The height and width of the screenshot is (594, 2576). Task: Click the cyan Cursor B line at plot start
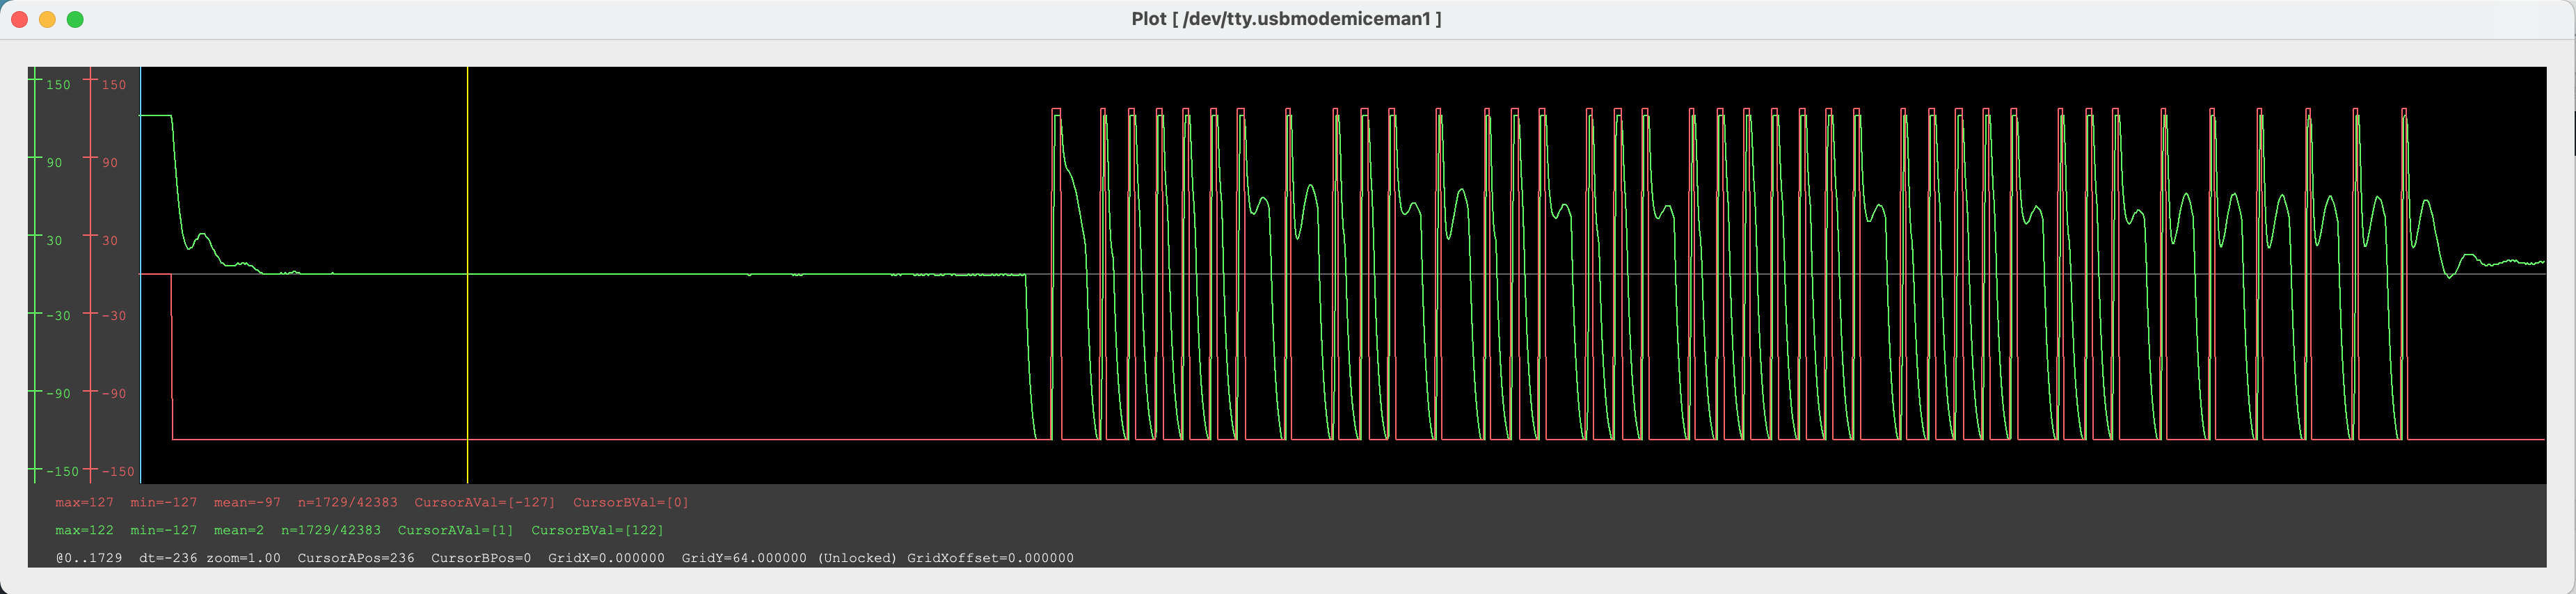pyautogui.click(x=141, y=275)
